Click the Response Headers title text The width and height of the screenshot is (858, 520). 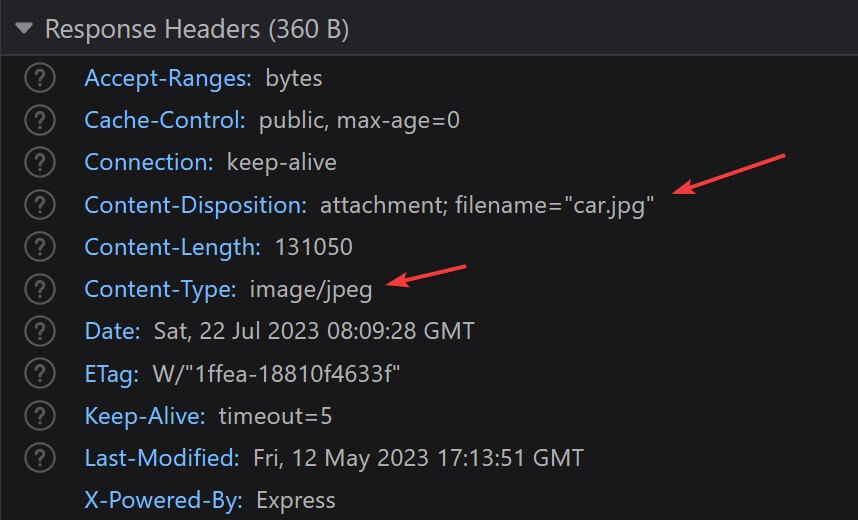pos(197,29)
